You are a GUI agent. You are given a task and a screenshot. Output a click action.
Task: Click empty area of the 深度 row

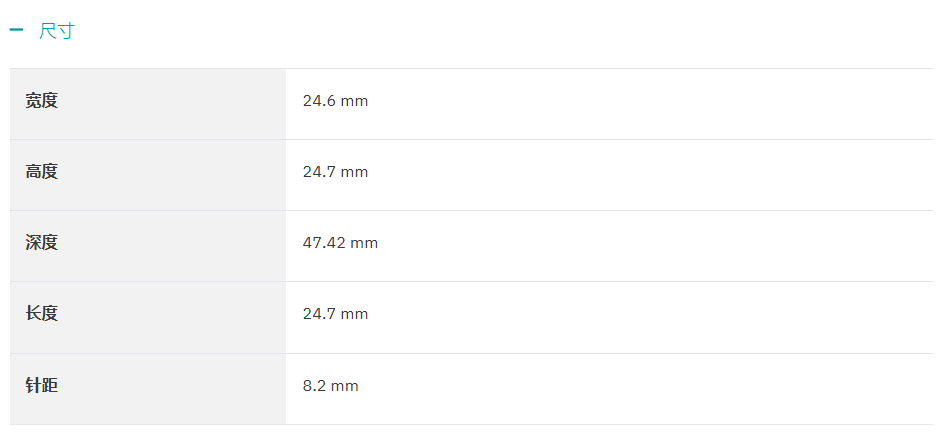pyautogui.click(x=652, y=246)
